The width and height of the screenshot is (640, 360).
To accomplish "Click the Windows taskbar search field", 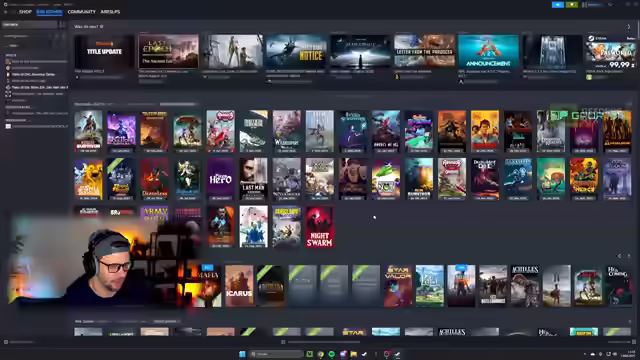I will pos(276,354).
